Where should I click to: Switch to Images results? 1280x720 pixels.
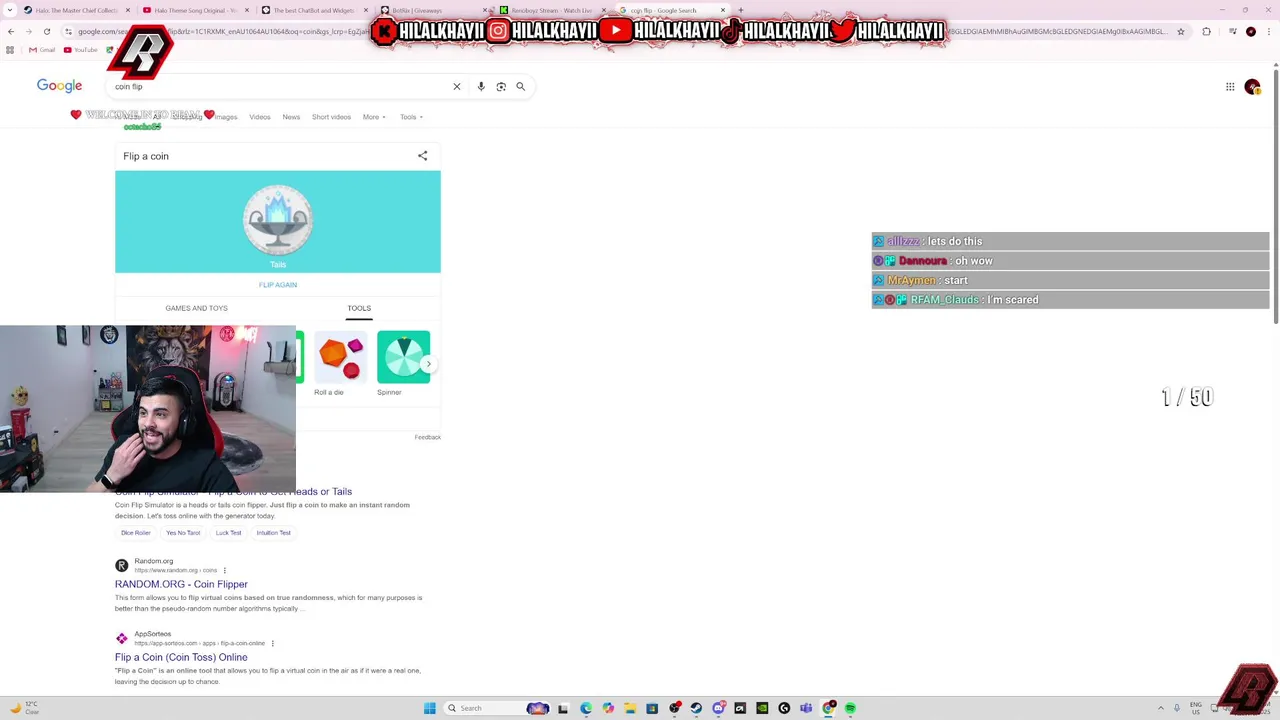226,117
